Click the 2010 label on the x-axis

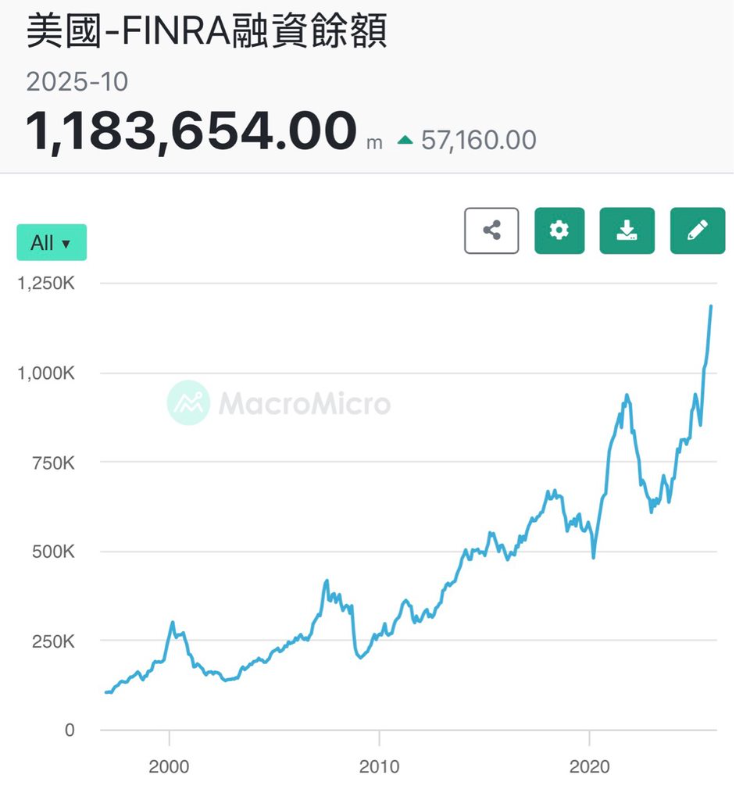(379, 766)
